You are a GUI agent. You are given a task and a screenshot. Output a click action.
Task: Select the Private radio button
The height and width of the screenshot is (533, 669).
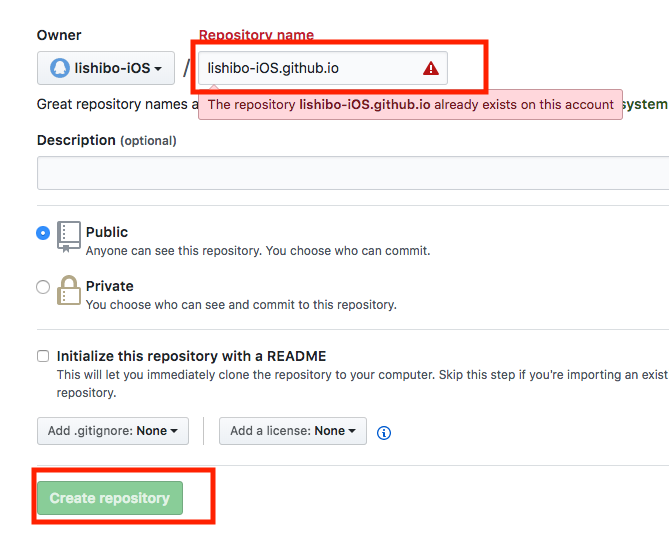coord(43,287)
